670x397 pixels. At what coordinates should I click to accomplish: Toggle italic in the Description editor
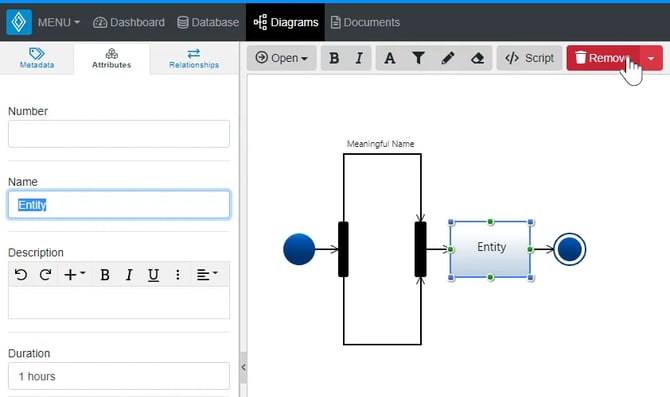click(129, 274)
